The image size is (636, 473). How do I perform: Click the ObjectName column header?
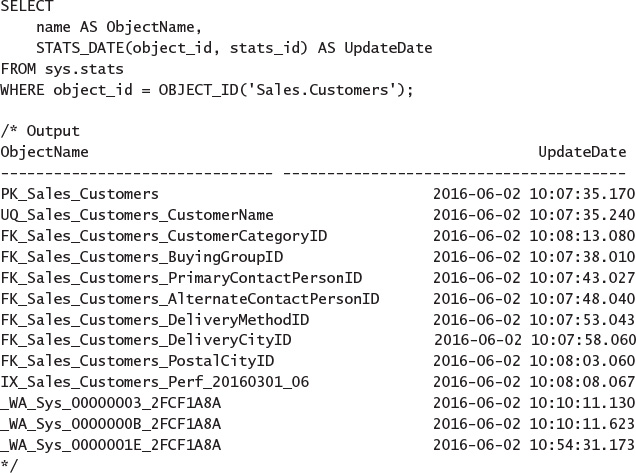point(44,153)
